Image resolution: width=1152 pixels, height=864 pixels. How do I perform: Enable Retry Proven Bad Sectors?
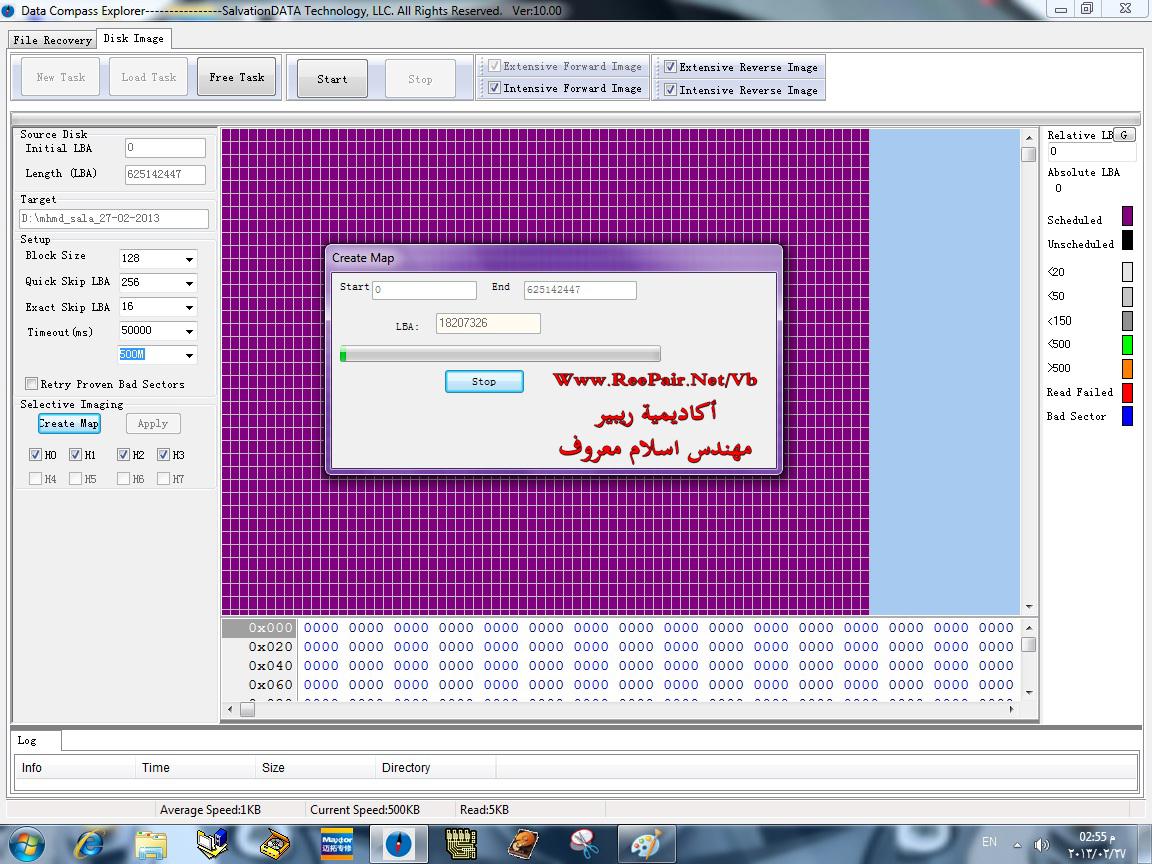(x=32, y=384)
